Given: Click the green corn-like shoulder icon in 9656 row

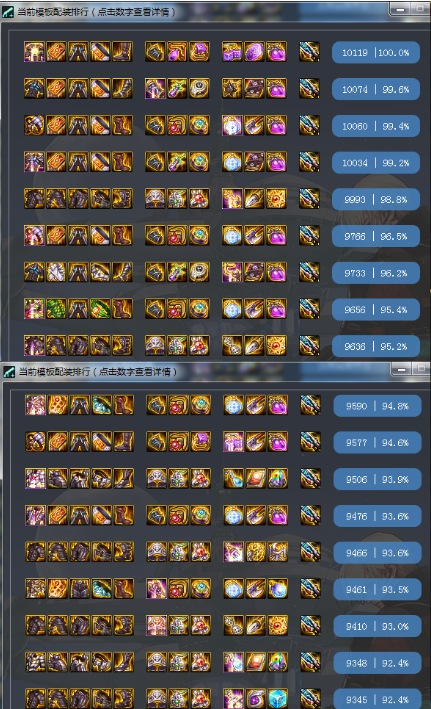Looking at the screenshot, I should [x=57, y=309].
